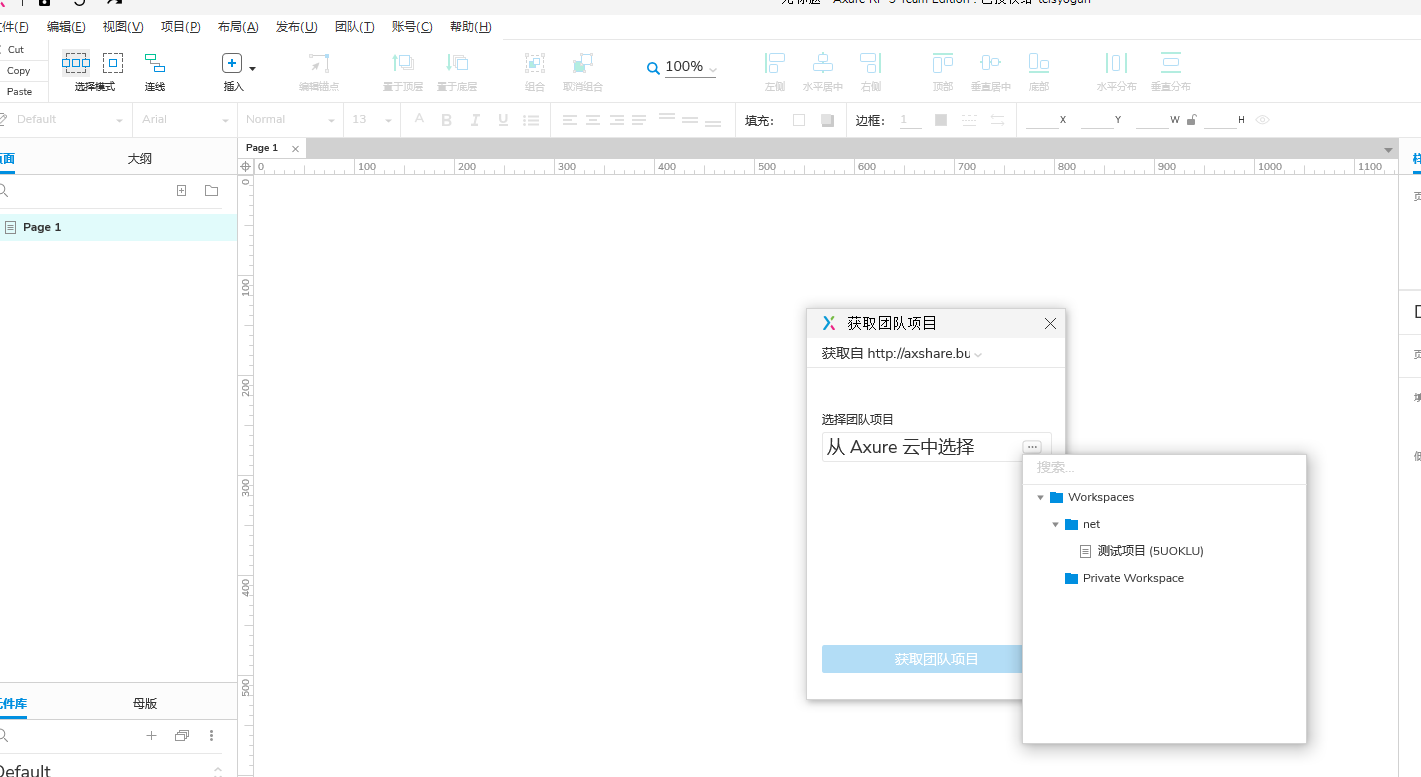Open the 插入 dropdown arrow

click(253, 69)
